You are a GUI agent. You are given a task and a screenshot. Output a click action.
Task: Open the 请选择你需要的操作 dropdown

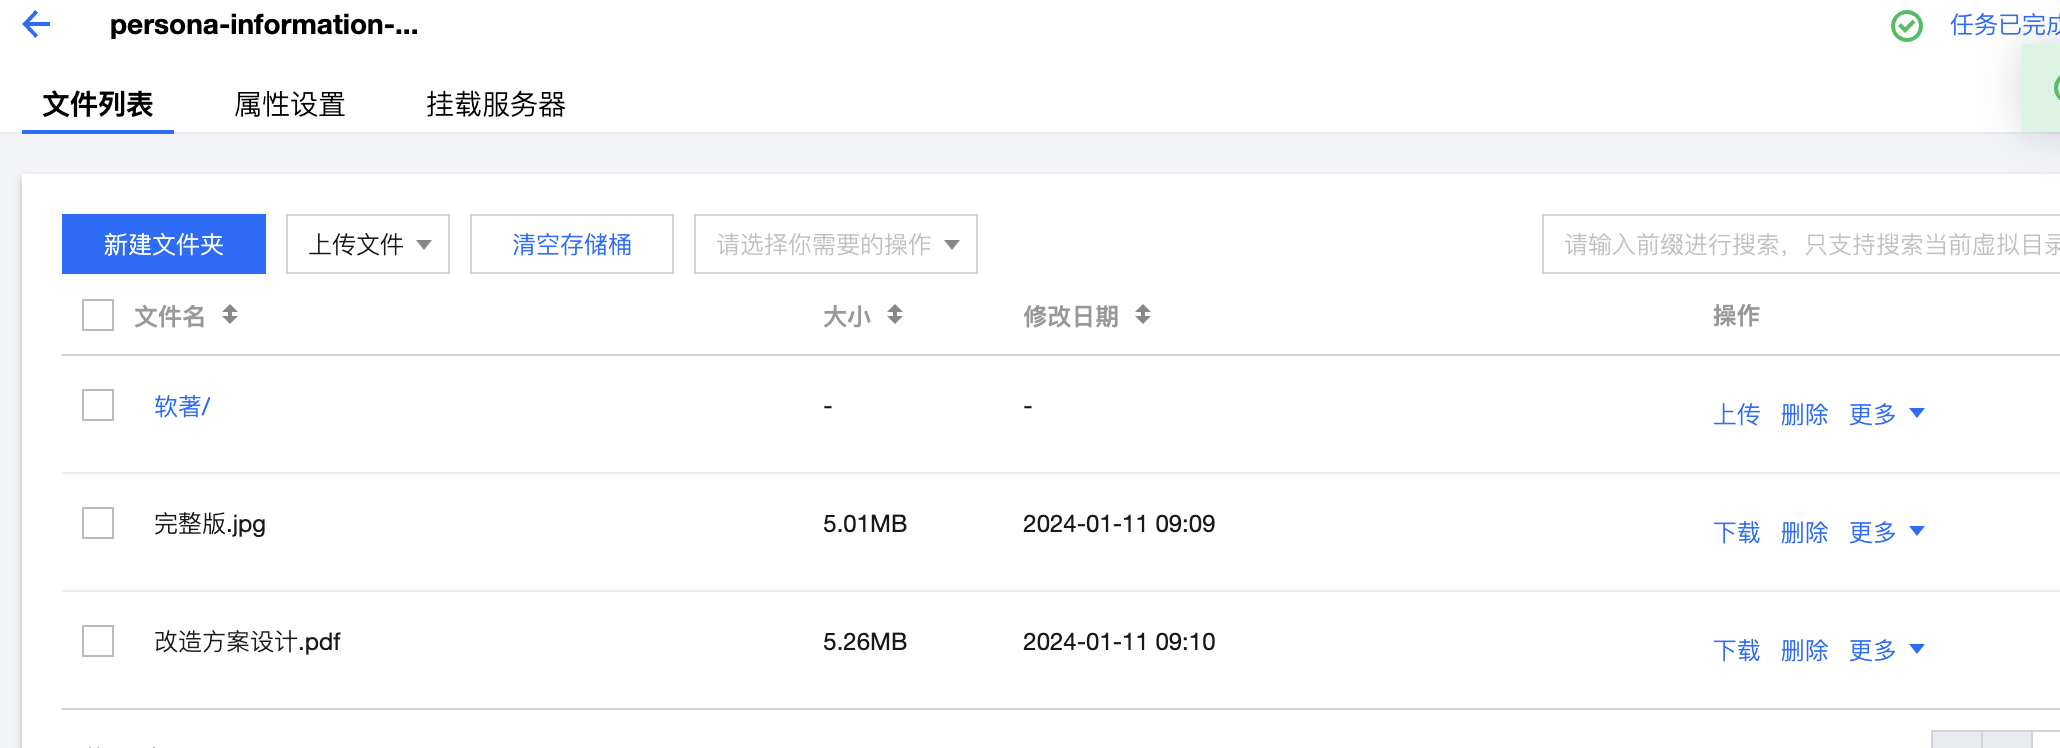836,244
